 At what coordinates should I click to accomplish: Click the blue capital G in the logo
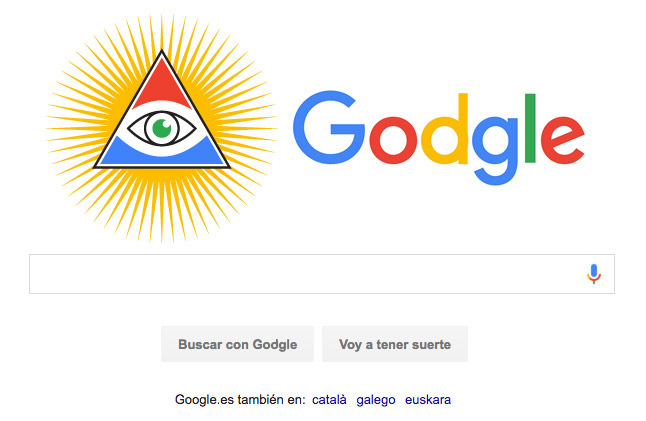(x=329, y=127)
